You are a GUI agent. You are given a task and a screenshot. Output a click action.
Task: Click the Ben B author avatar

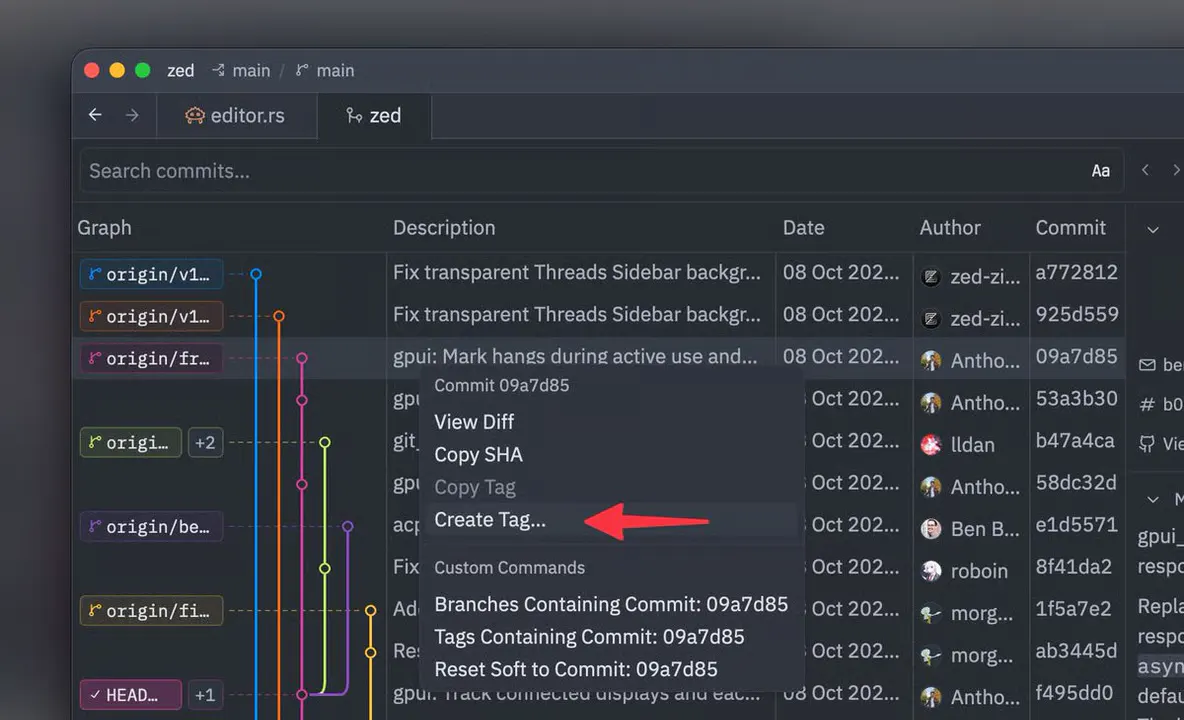coord(931,529)
